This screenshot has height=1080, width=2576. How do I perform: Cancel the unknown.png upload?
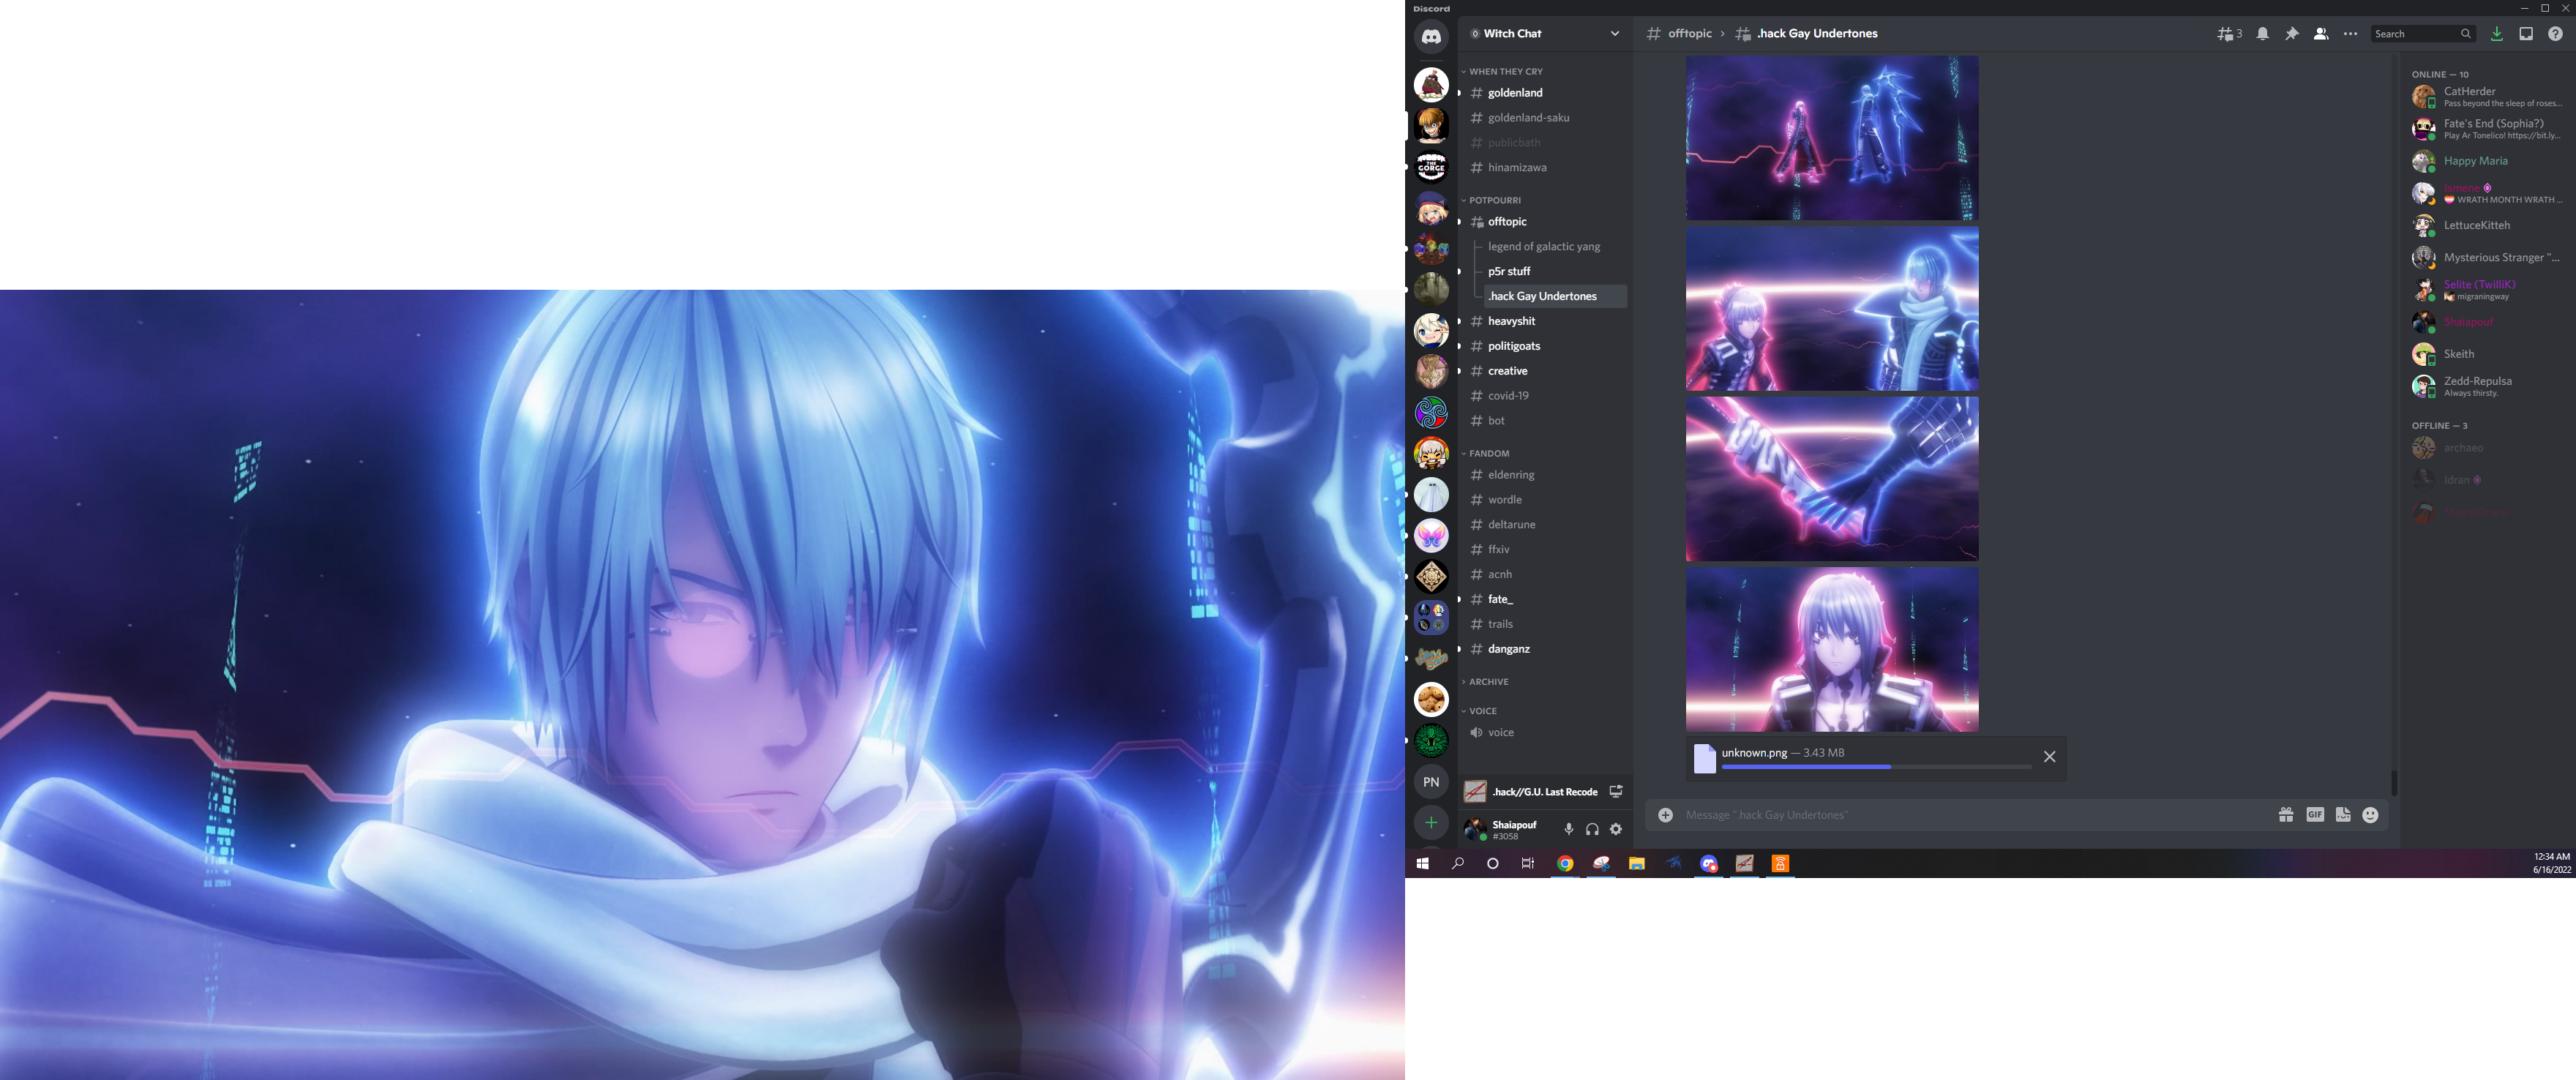tap(2049, 757)
